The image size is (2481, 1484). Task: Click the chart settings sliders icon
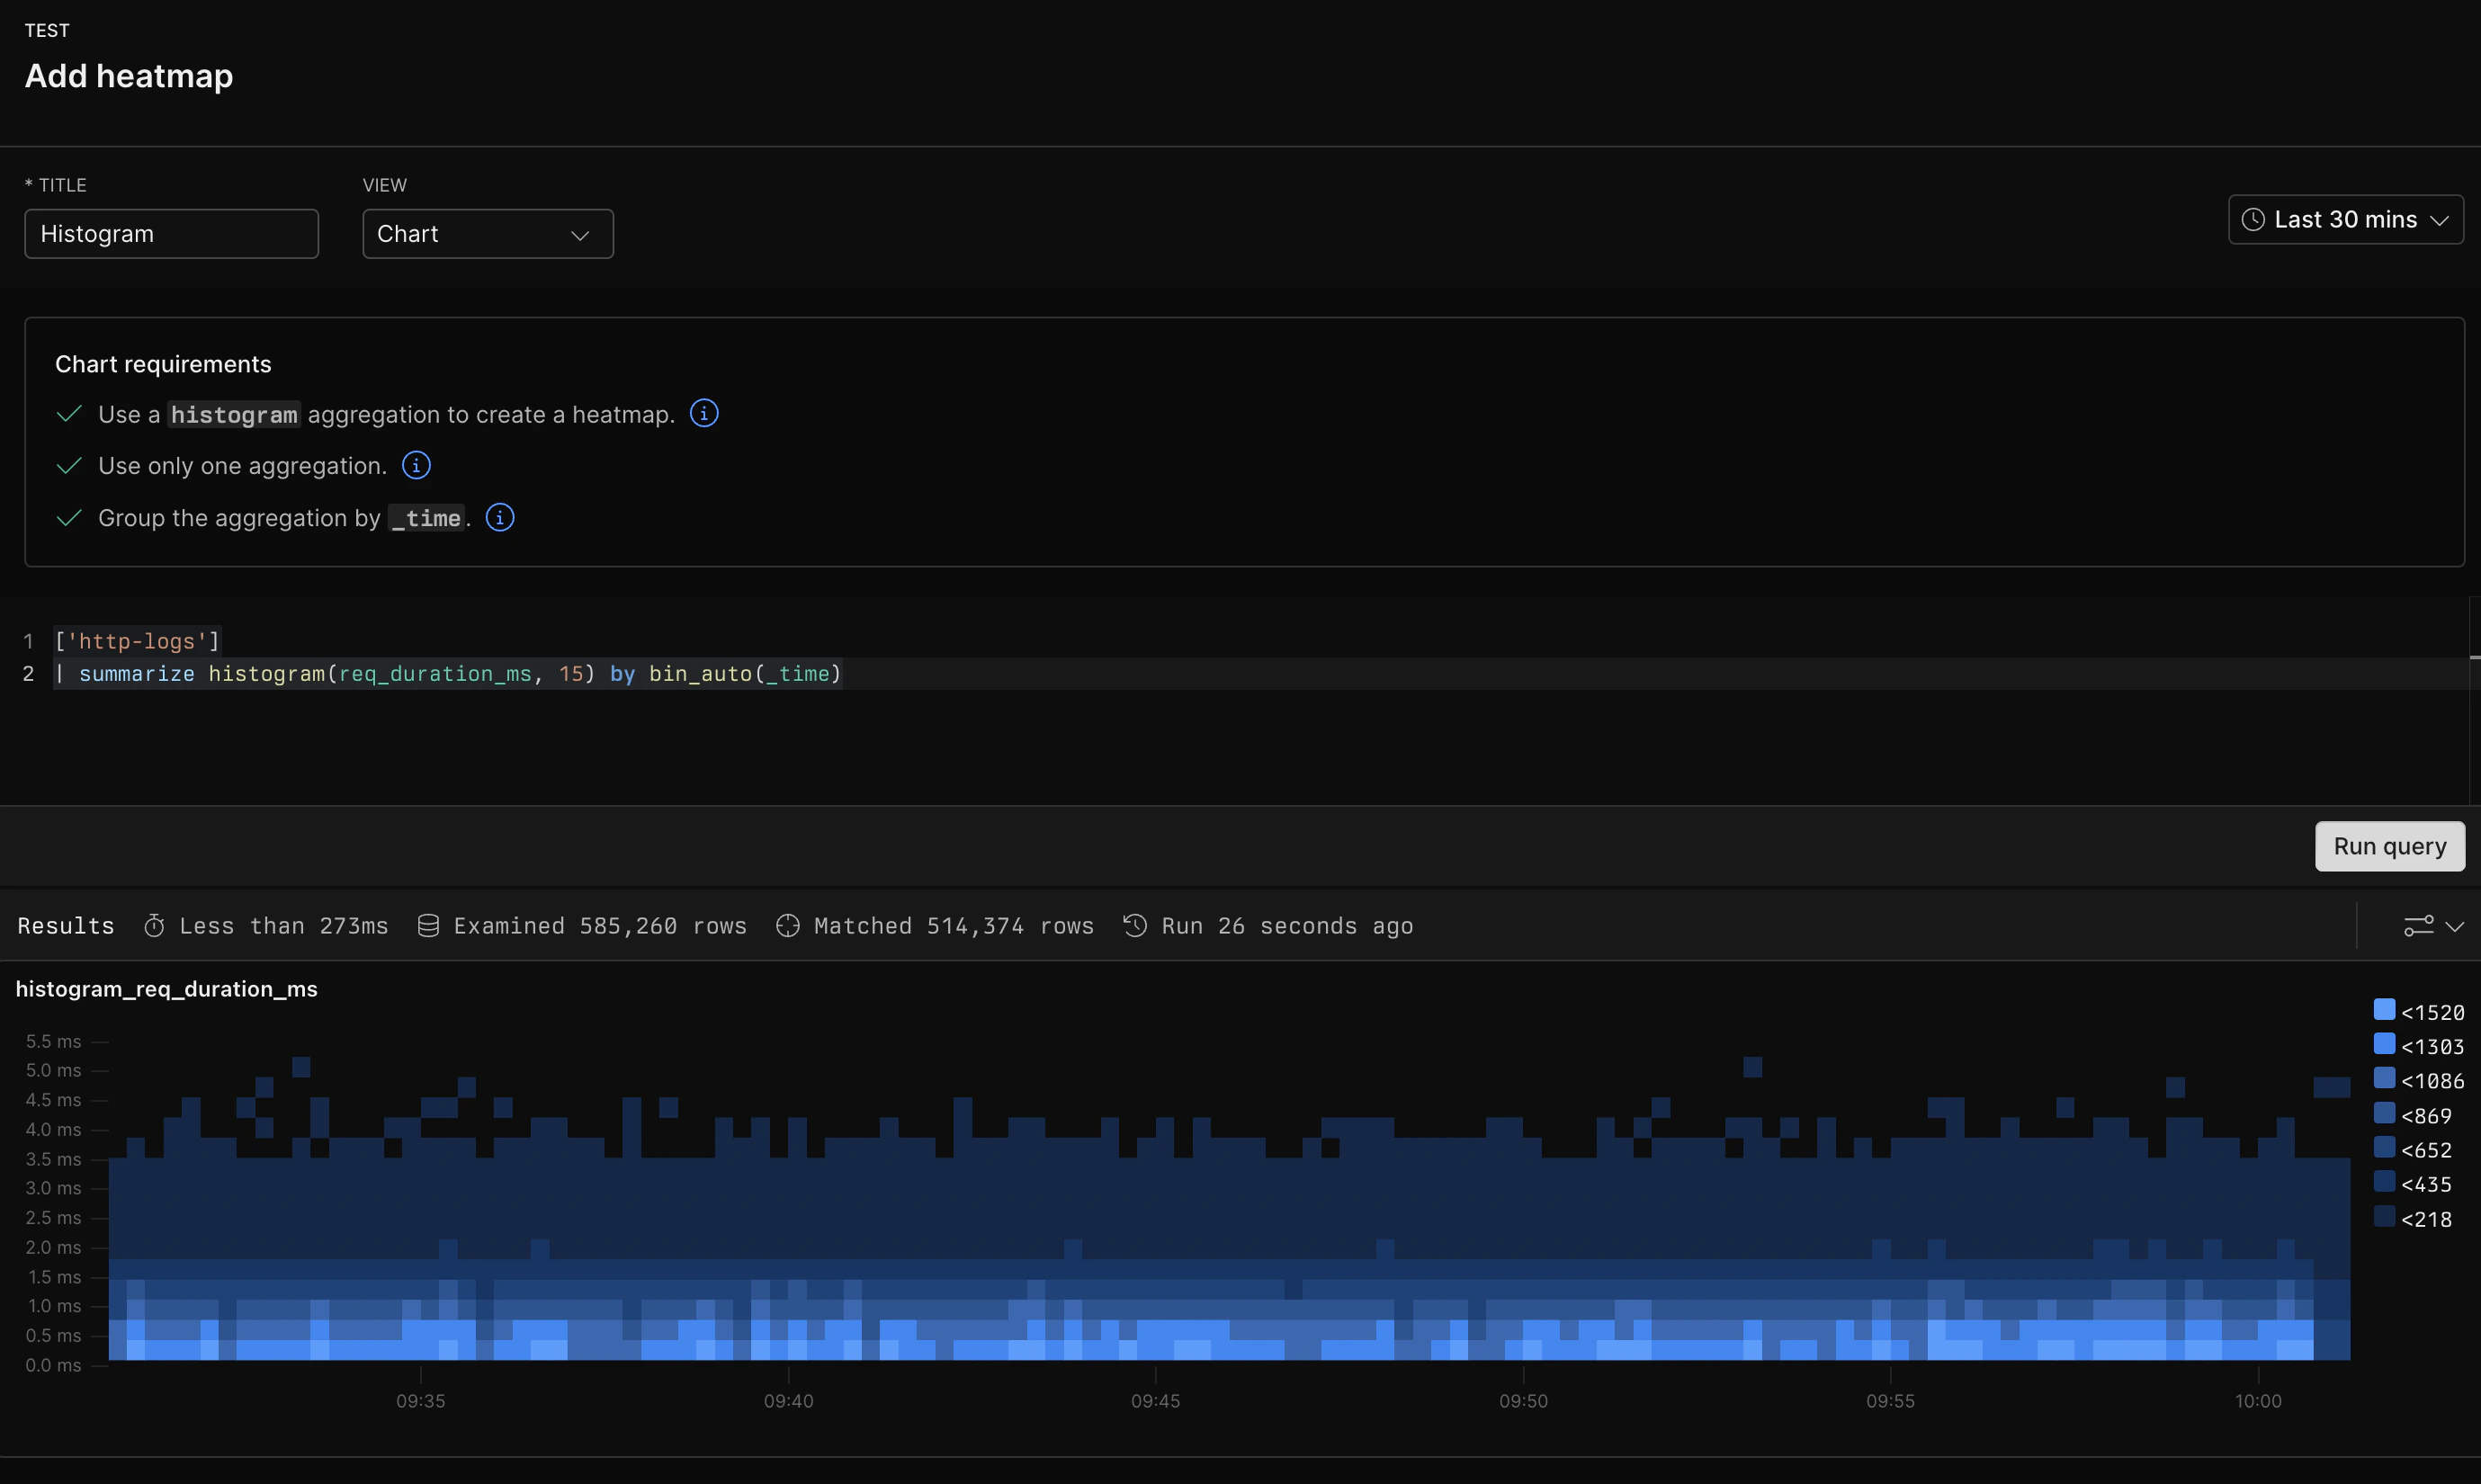[2419, 926]
